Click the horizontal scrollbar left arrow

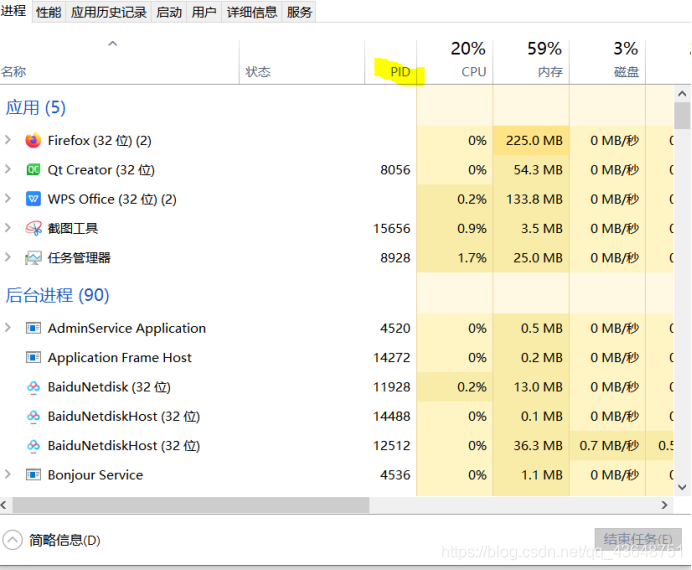point(4,505)
